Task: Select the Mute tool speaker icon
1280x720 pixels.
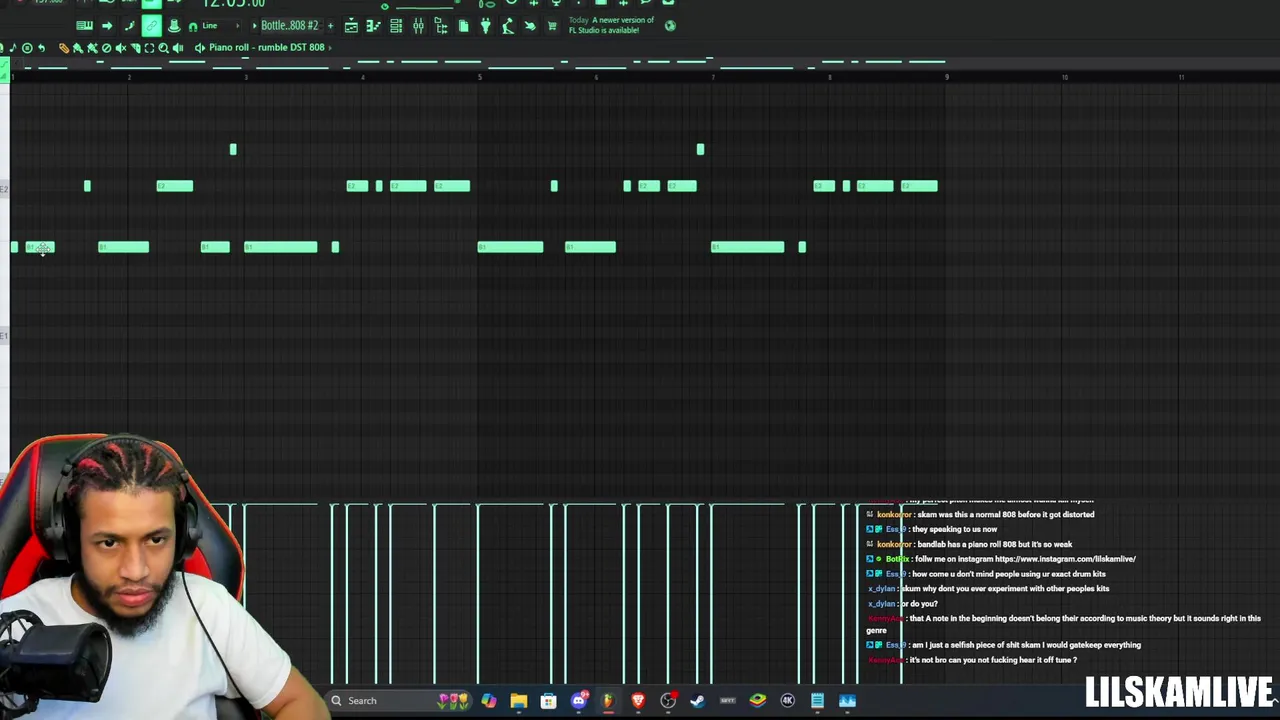Action: [x=121, y=47]
